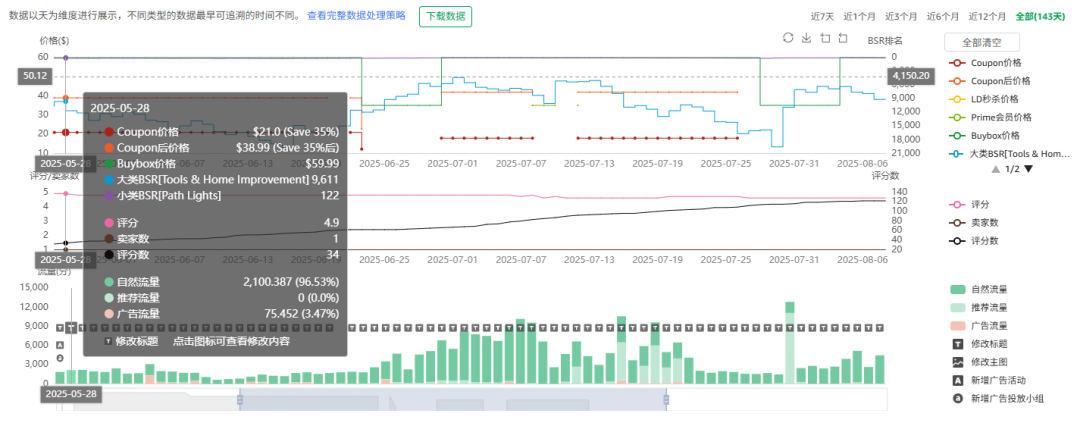Viewport: 1080px width, 426px height.
Task: Click the 全部清空 button
Action: [x=981, y=42]
